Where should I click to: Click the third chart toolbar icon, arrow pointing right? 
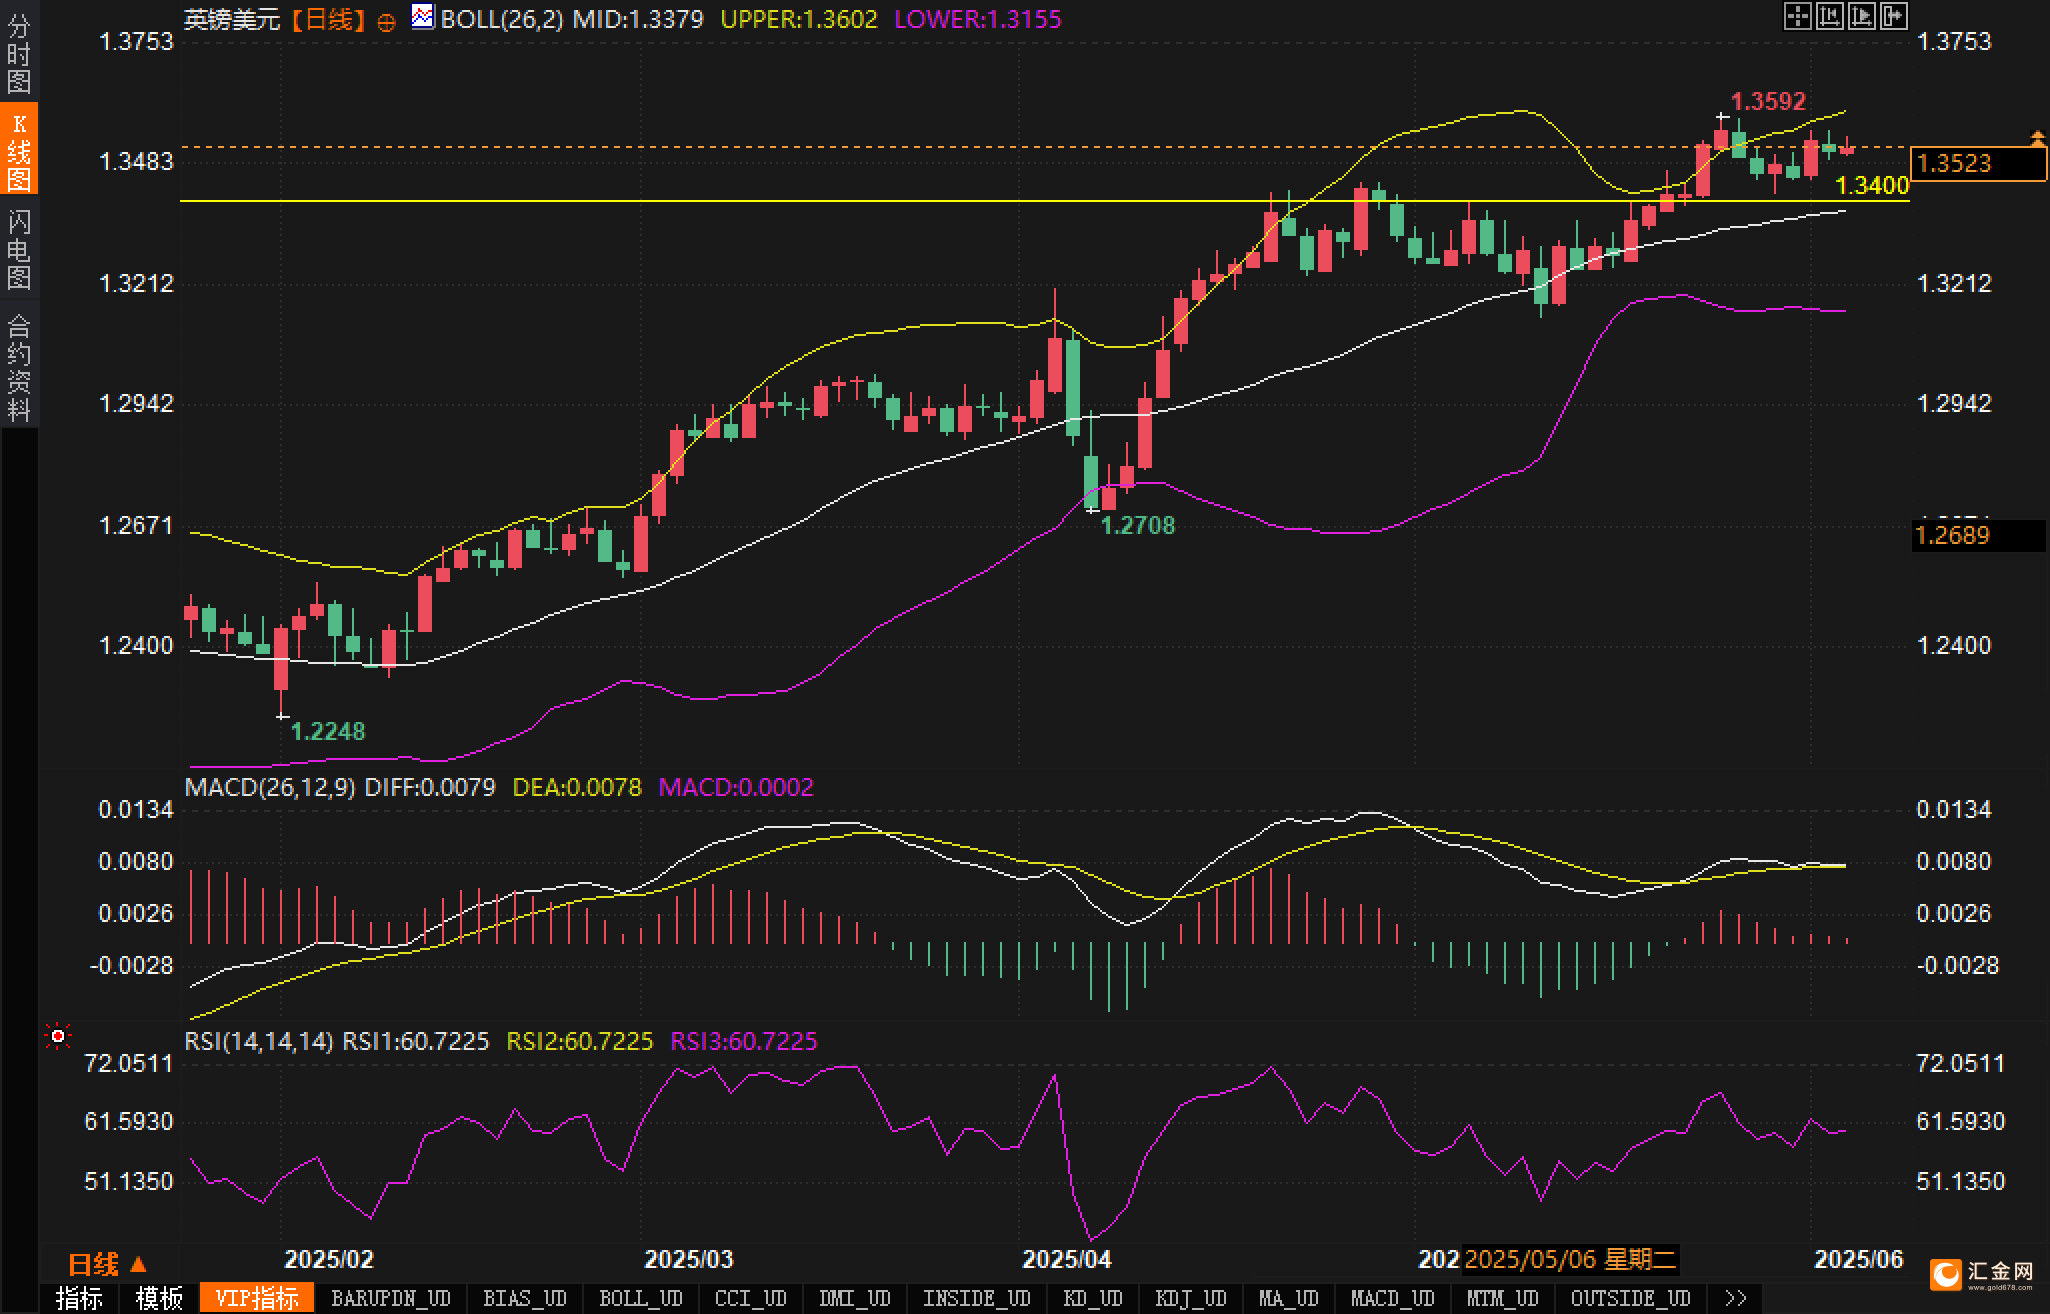(1861, 16)
